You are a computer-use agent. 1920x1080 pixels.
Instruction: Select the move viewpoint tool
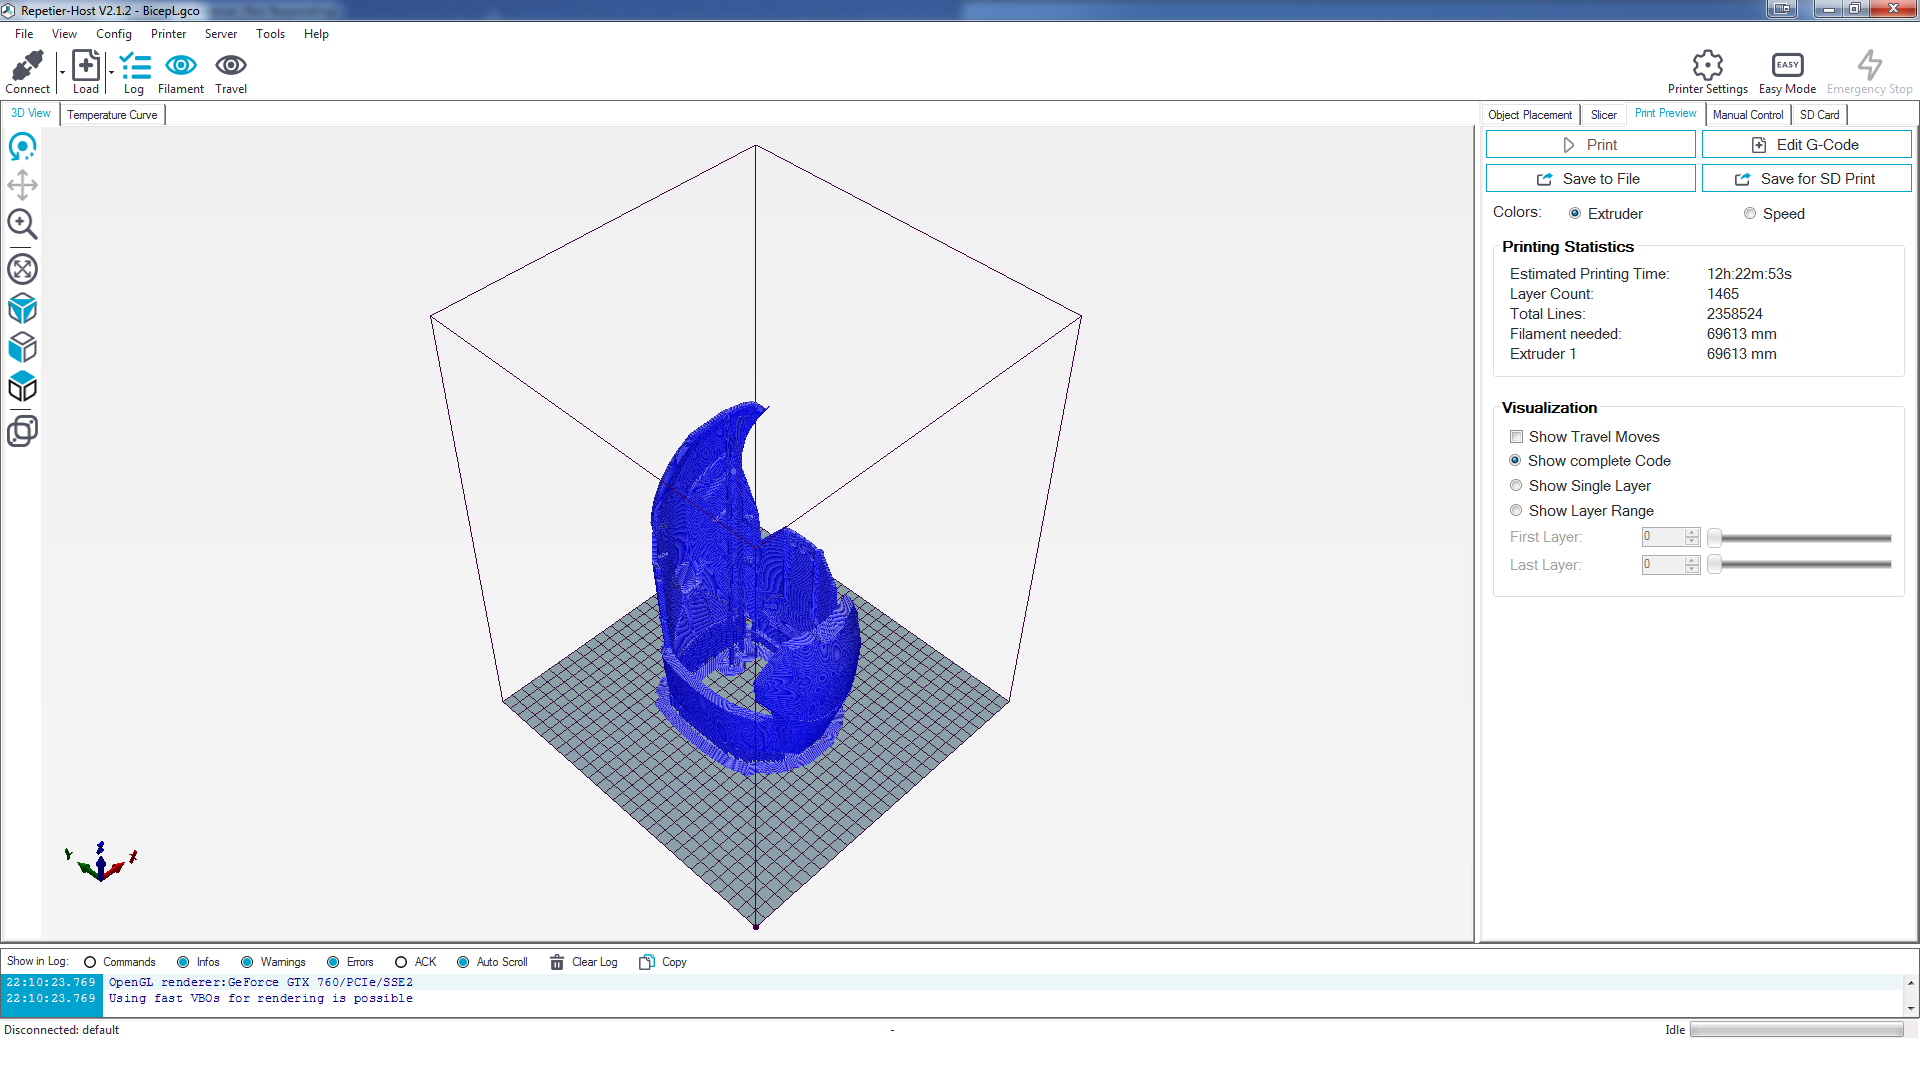tap(22, 185)
